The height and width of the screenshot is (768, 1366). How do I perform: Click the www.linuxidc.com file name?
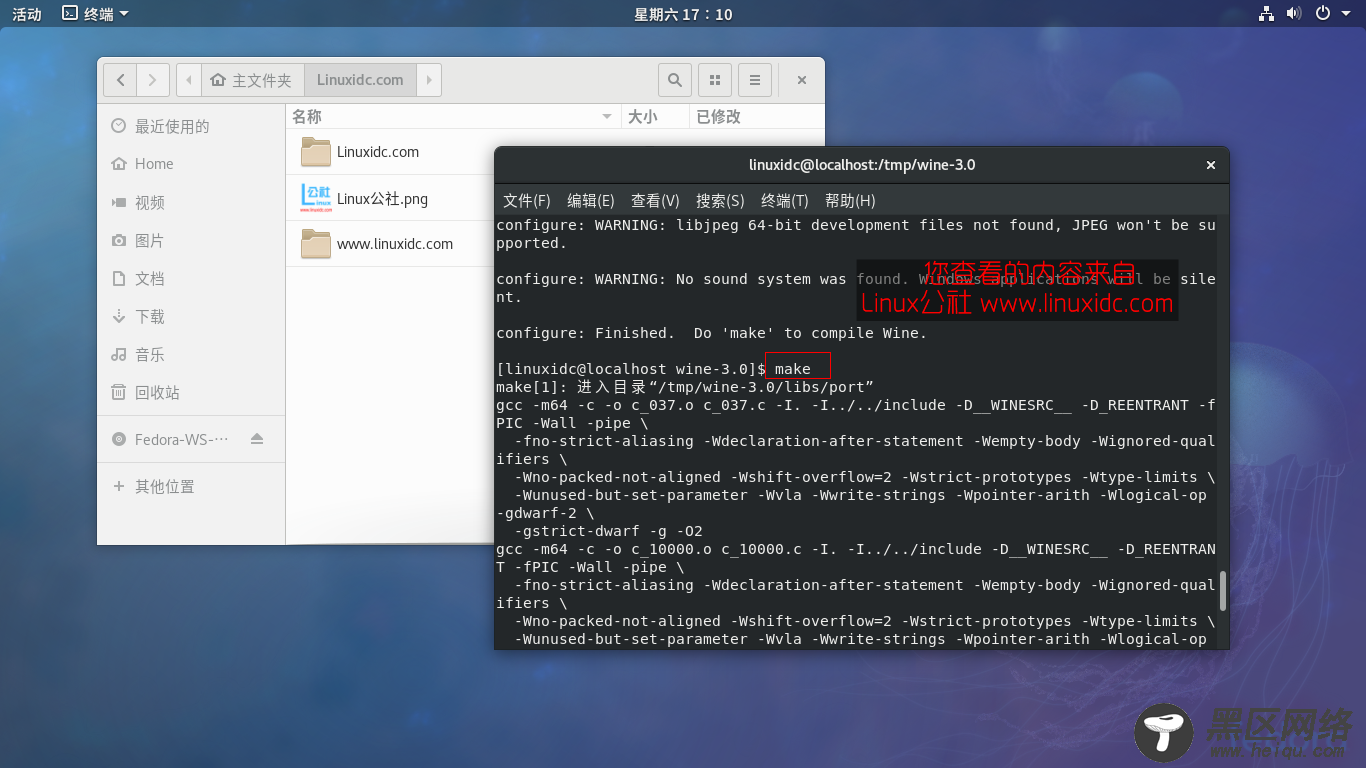[x=395, y=244]
